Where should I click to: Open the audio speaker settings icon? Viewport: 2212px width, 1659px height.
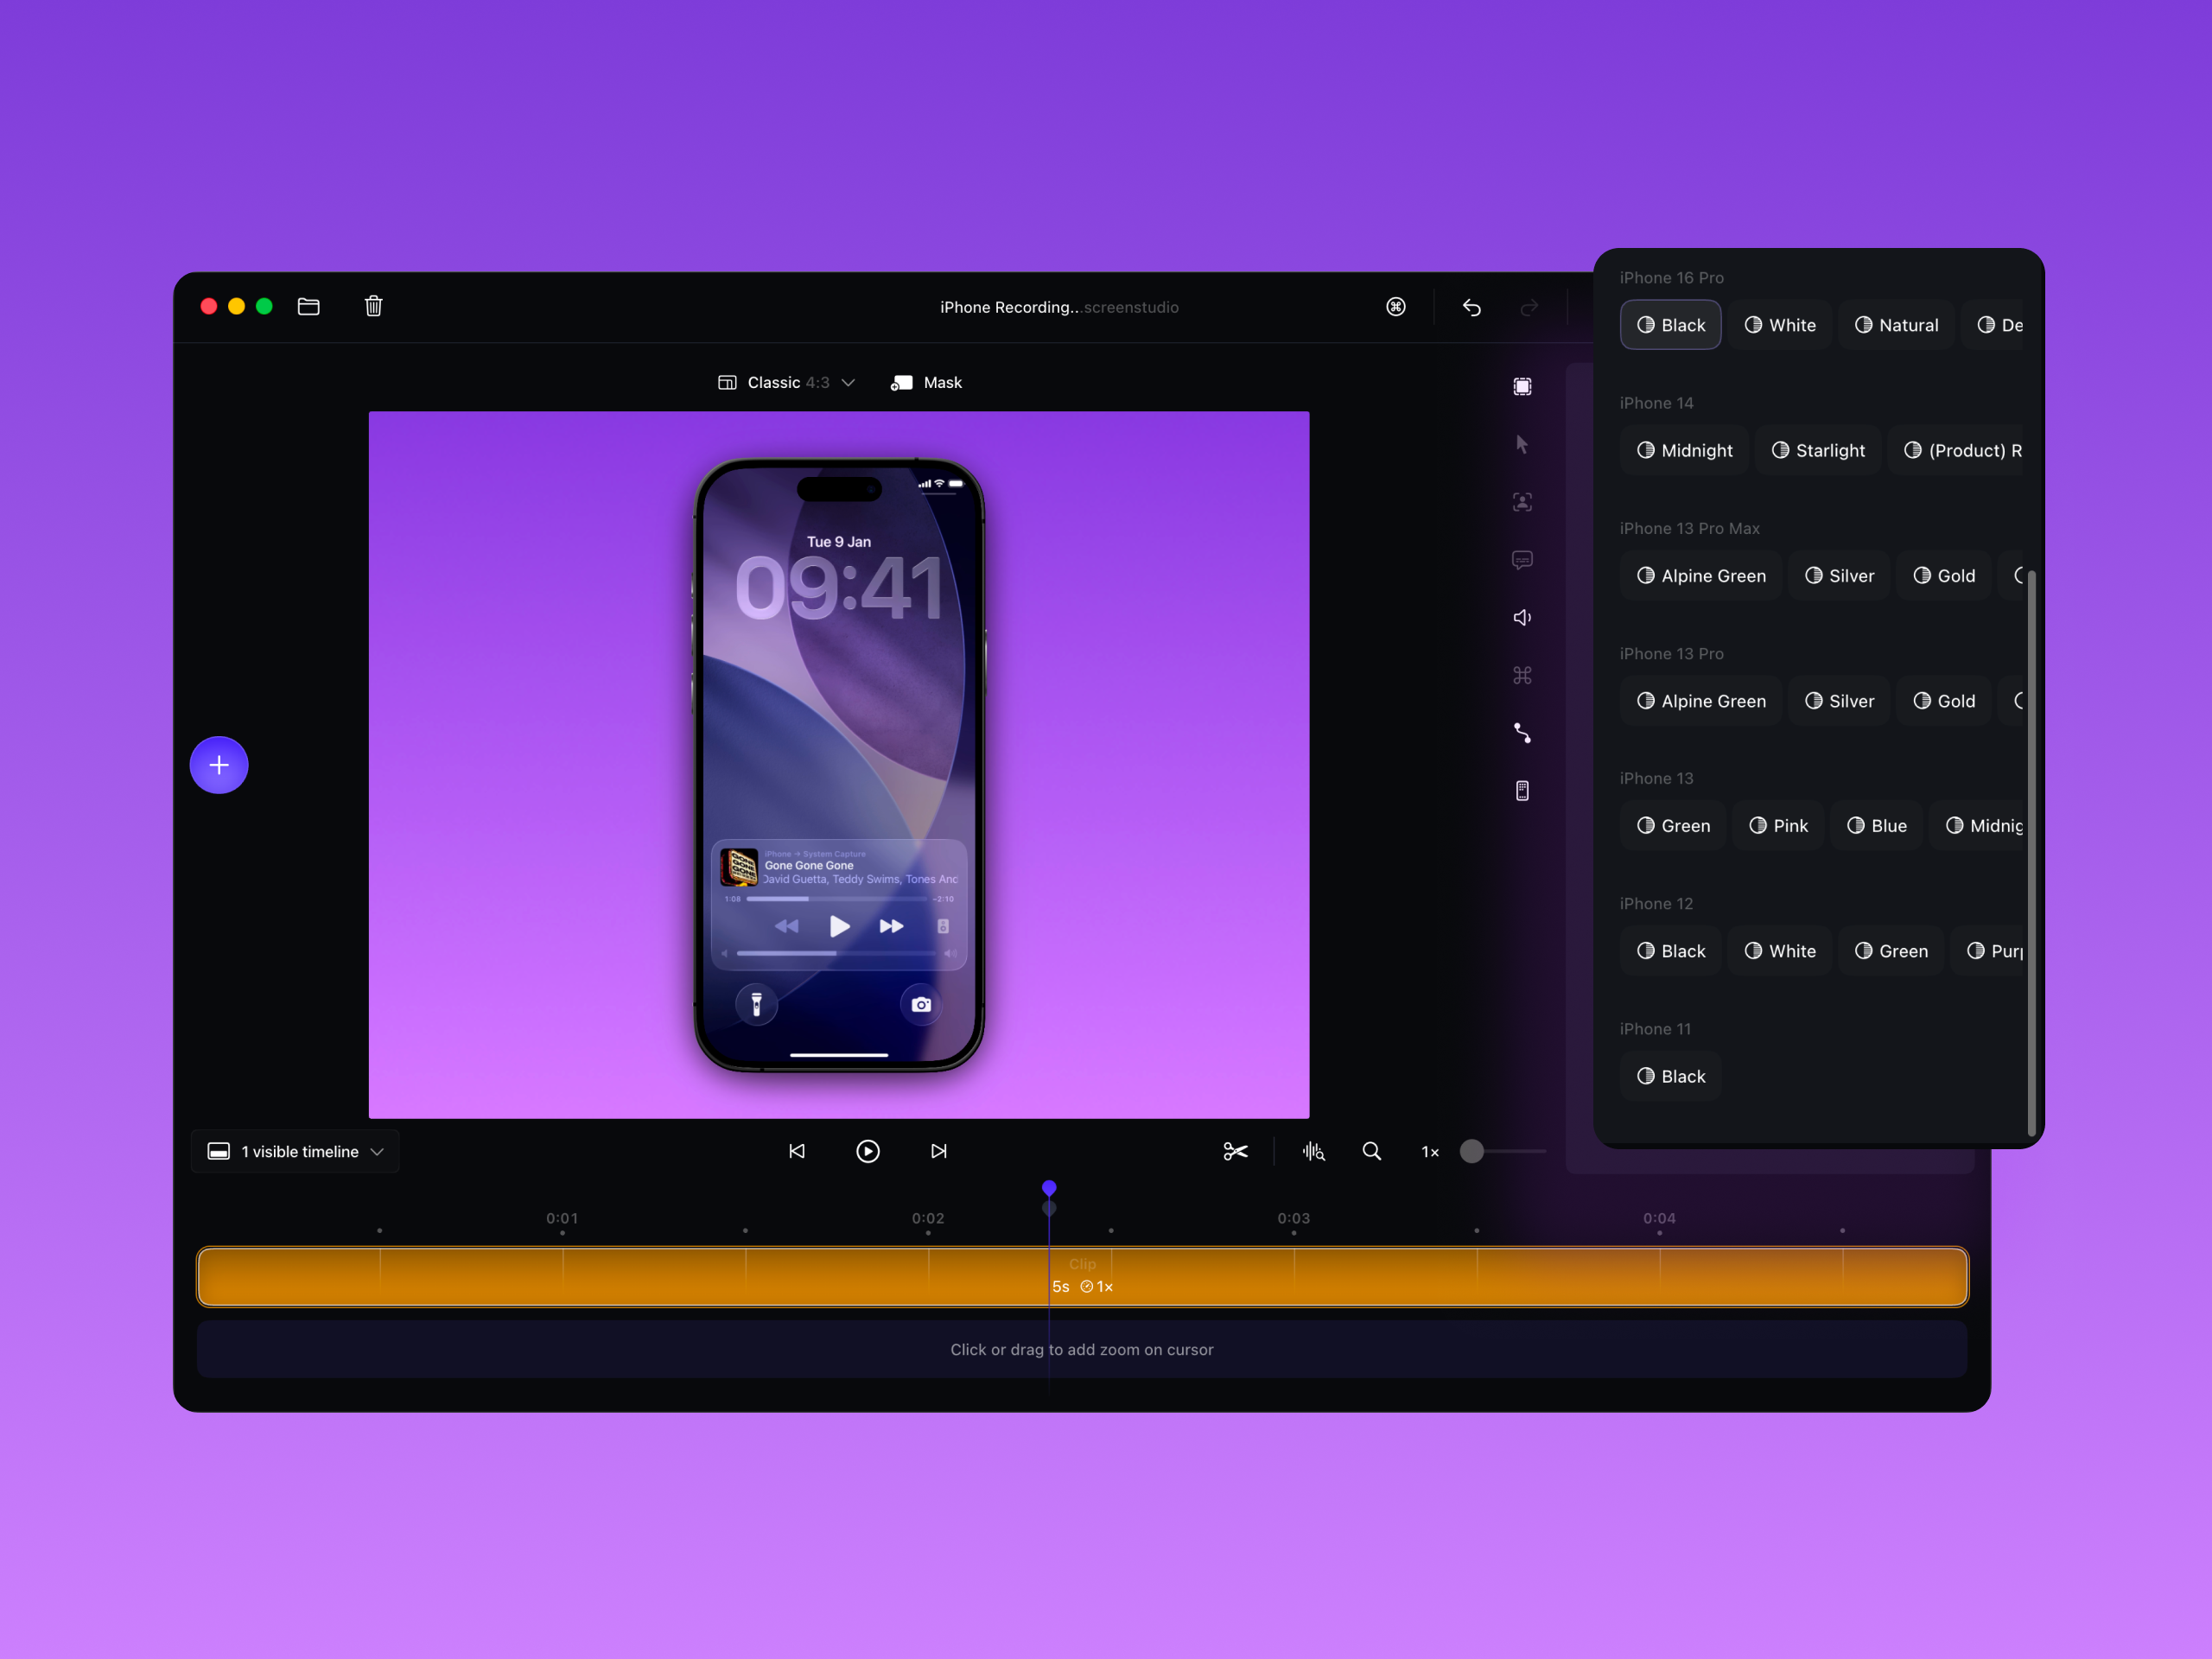tap(1522, 617)
